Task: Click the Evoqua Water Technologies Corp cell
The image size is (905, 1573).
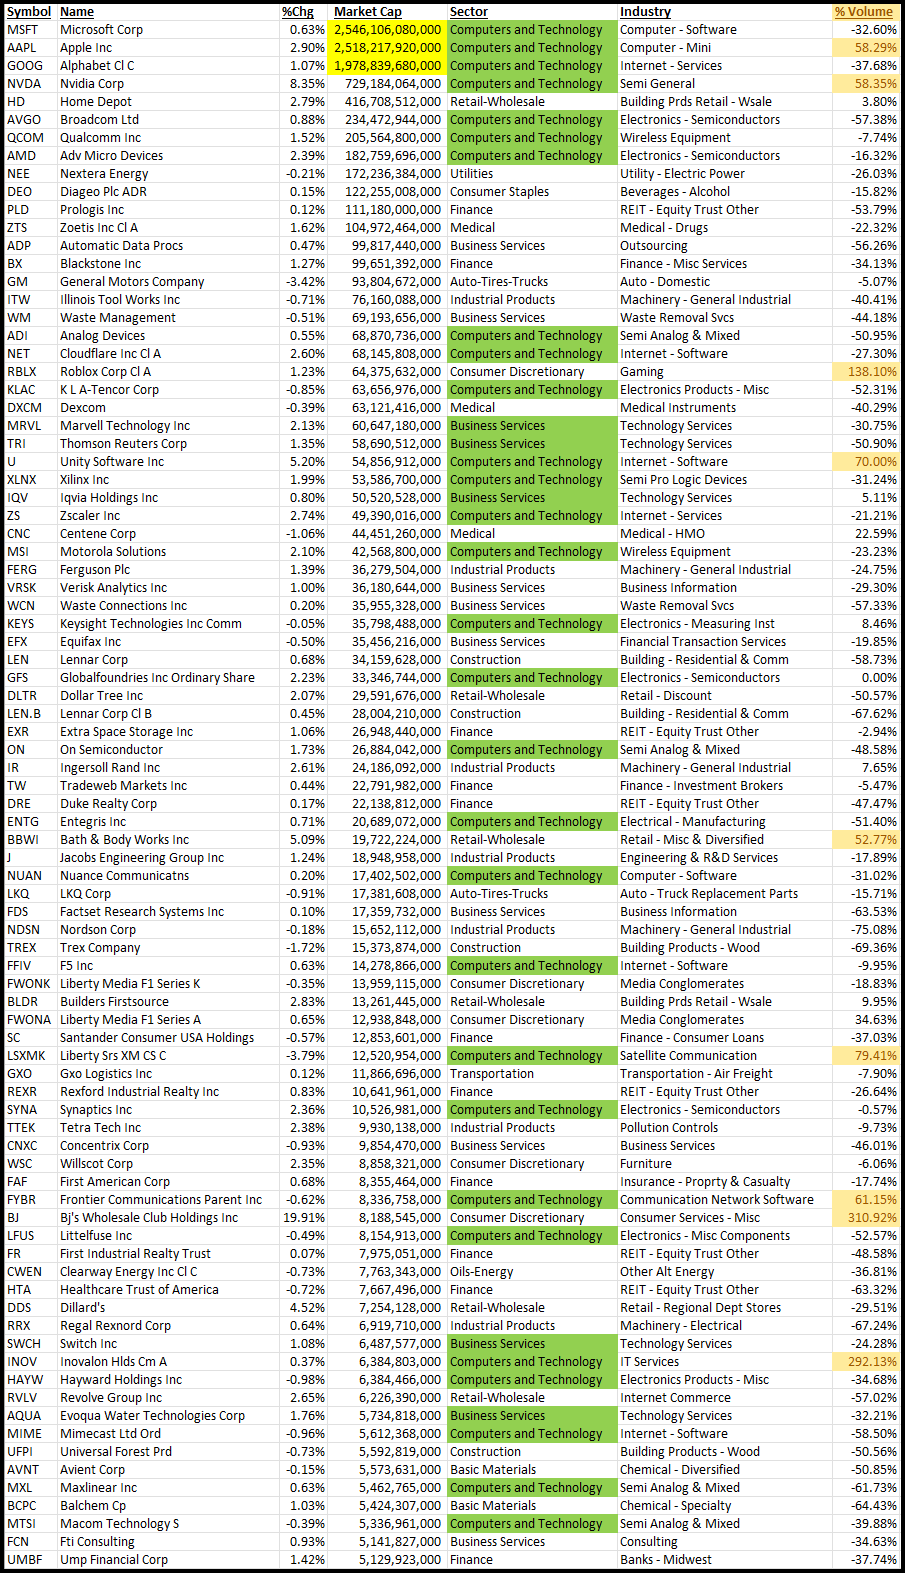Action: (x=152, y=1416)
